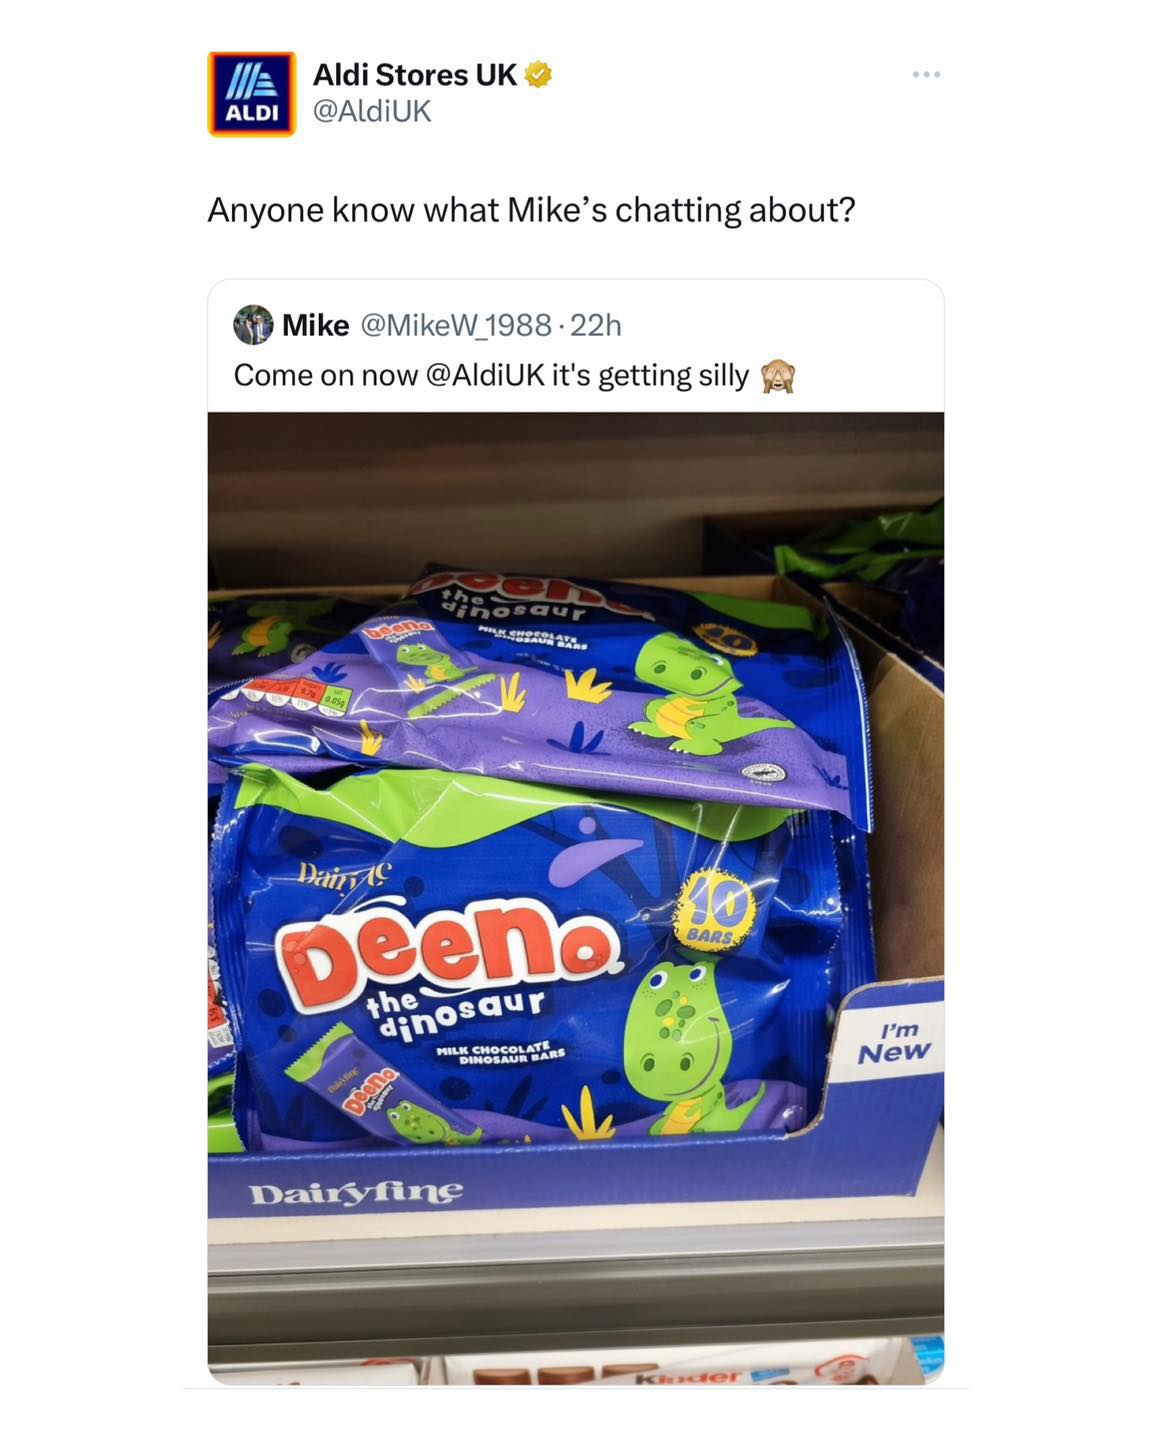Open the @AldiUK handle under the name
The width and height of the screenshot is (1152, 1440).
click(372, 111)
